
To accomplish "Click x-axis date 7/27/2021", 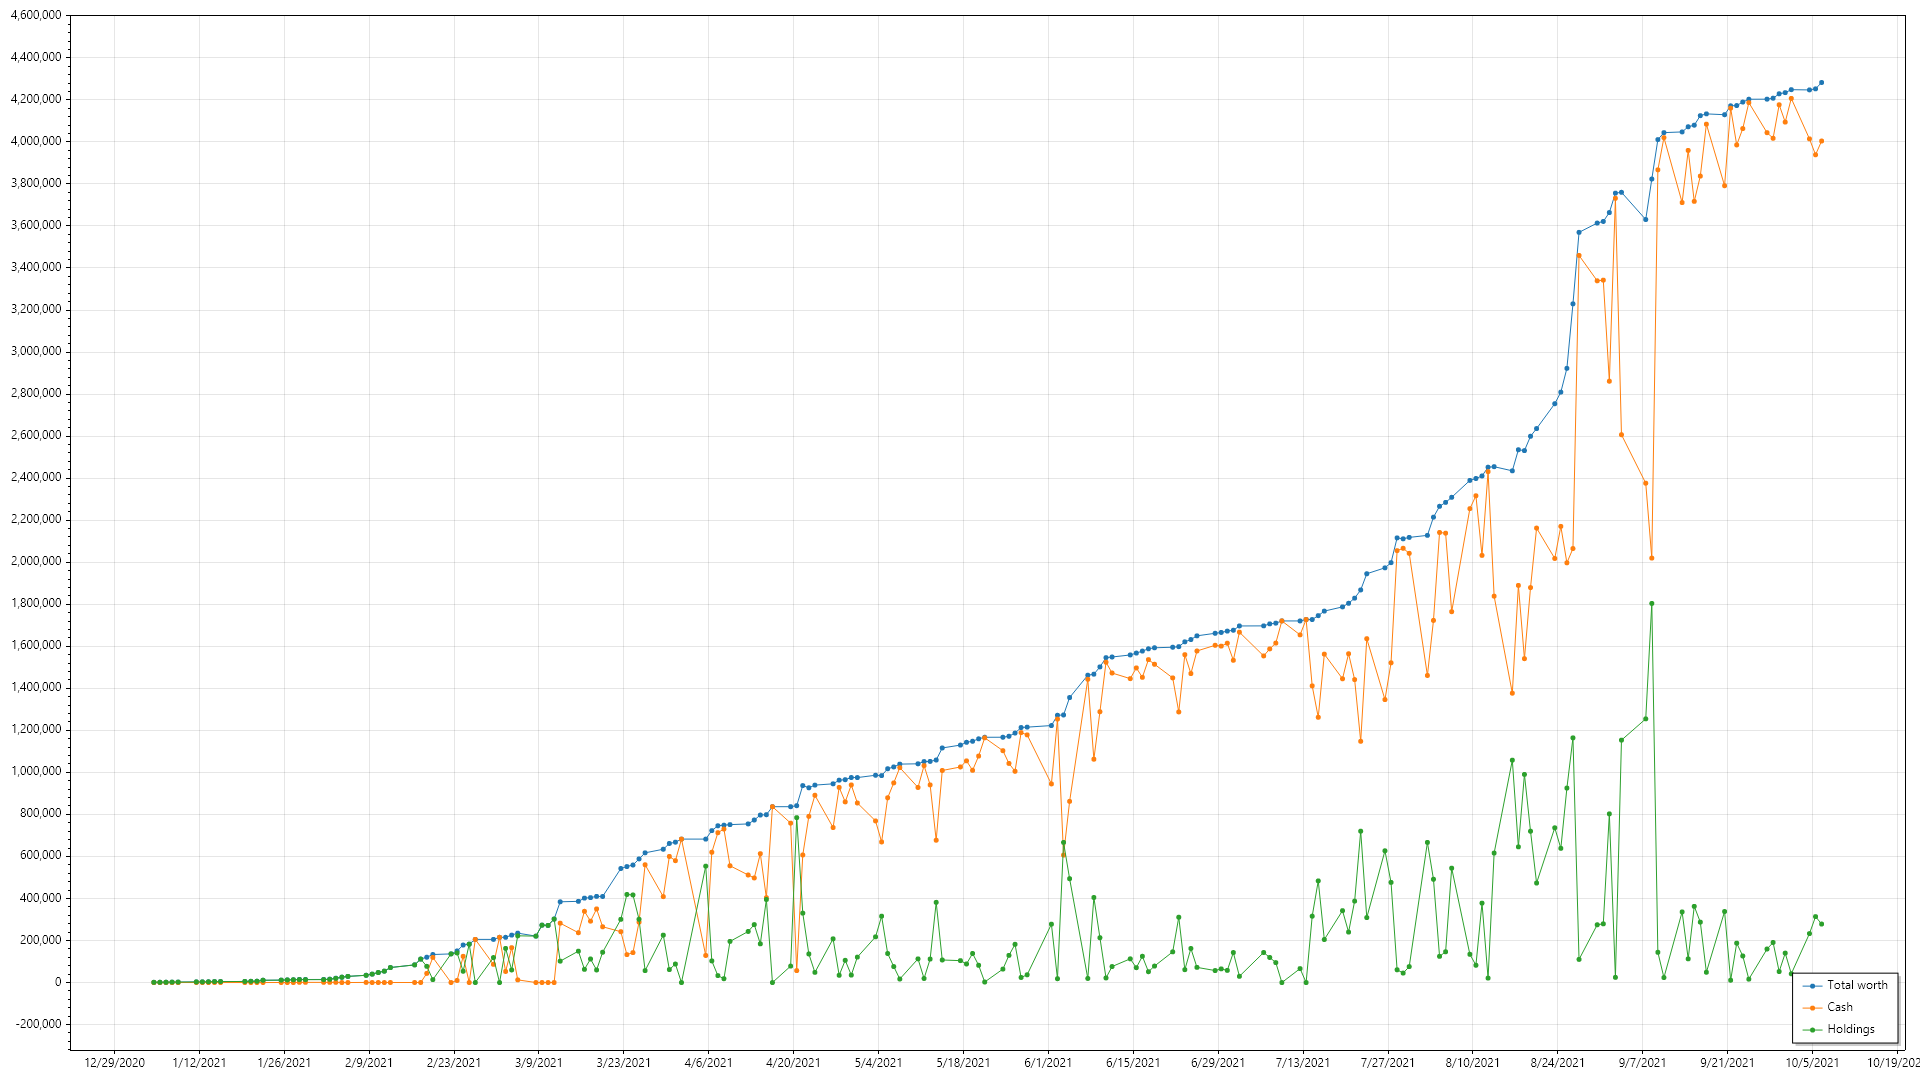I will pyautogui.click(x=1388, y=1063).
